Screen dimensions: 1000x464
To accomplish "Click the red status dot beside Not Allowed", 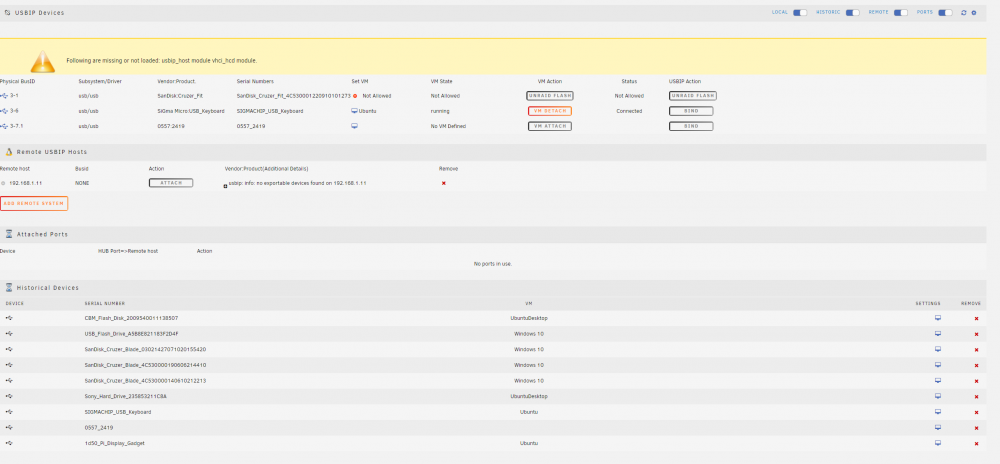I will [355, 96].
